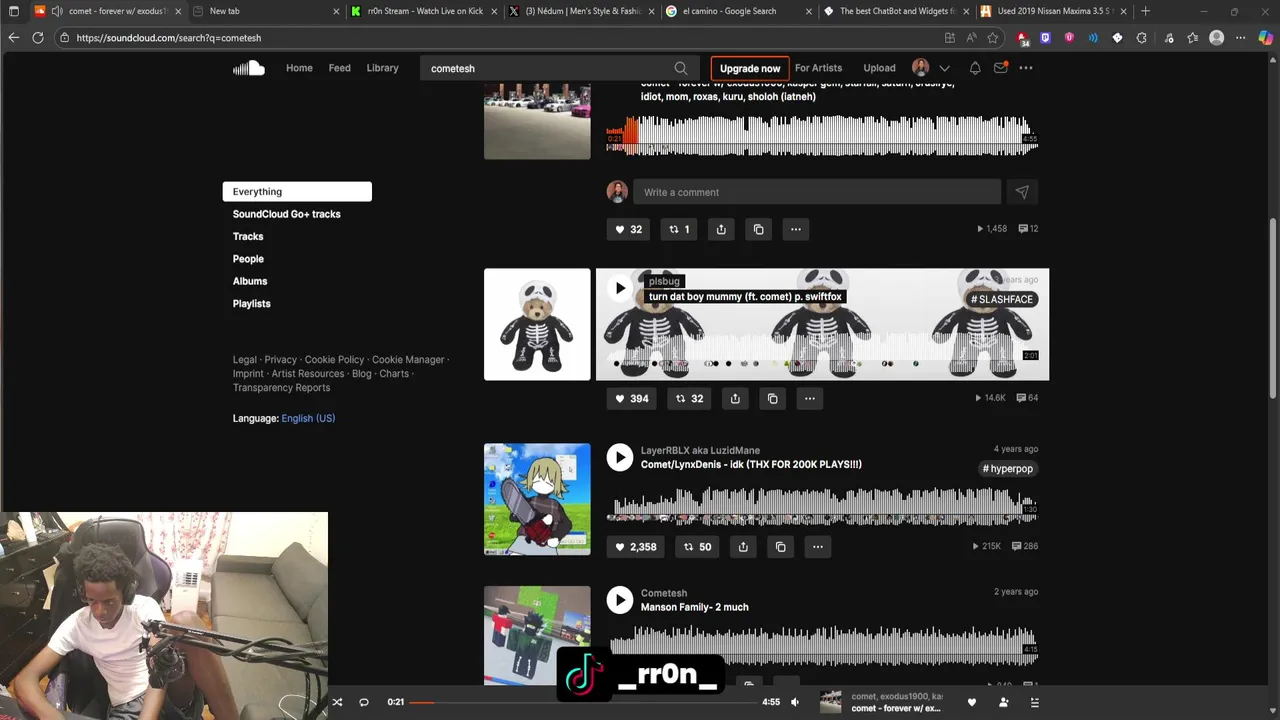This screenshot has height=720, width=1280.
Task: Open For Artists link
Action: pyautogui.click(x=818, y=68)
